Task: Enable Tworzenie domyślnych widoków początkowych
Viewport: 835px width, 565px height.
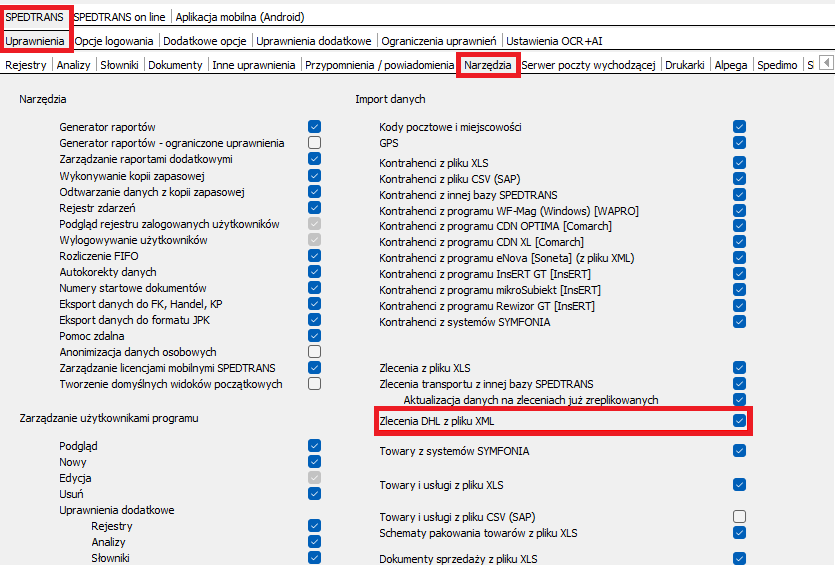Action: point(314,384)
